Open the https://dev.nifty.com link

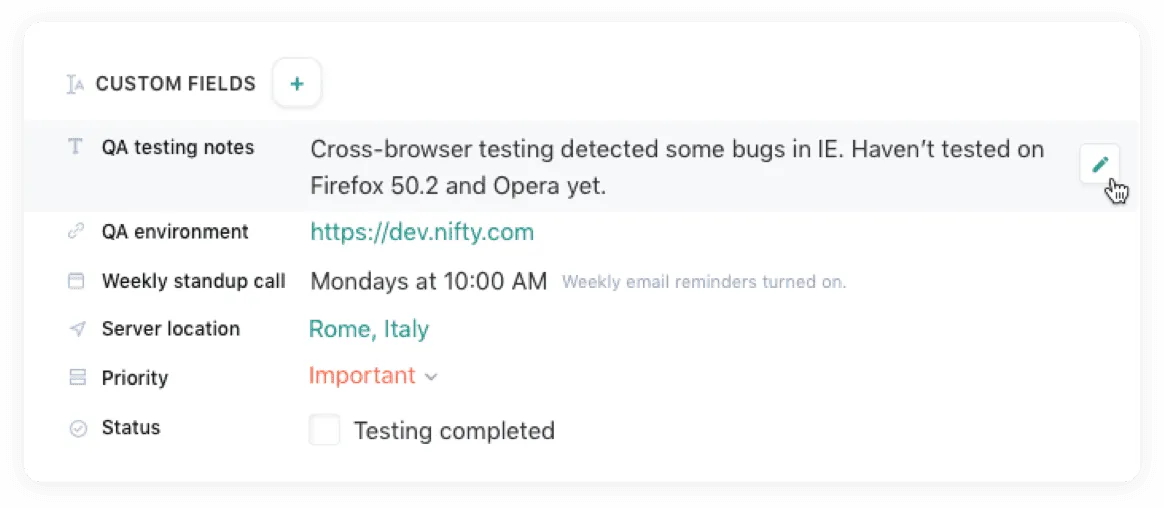click(422, 233)
